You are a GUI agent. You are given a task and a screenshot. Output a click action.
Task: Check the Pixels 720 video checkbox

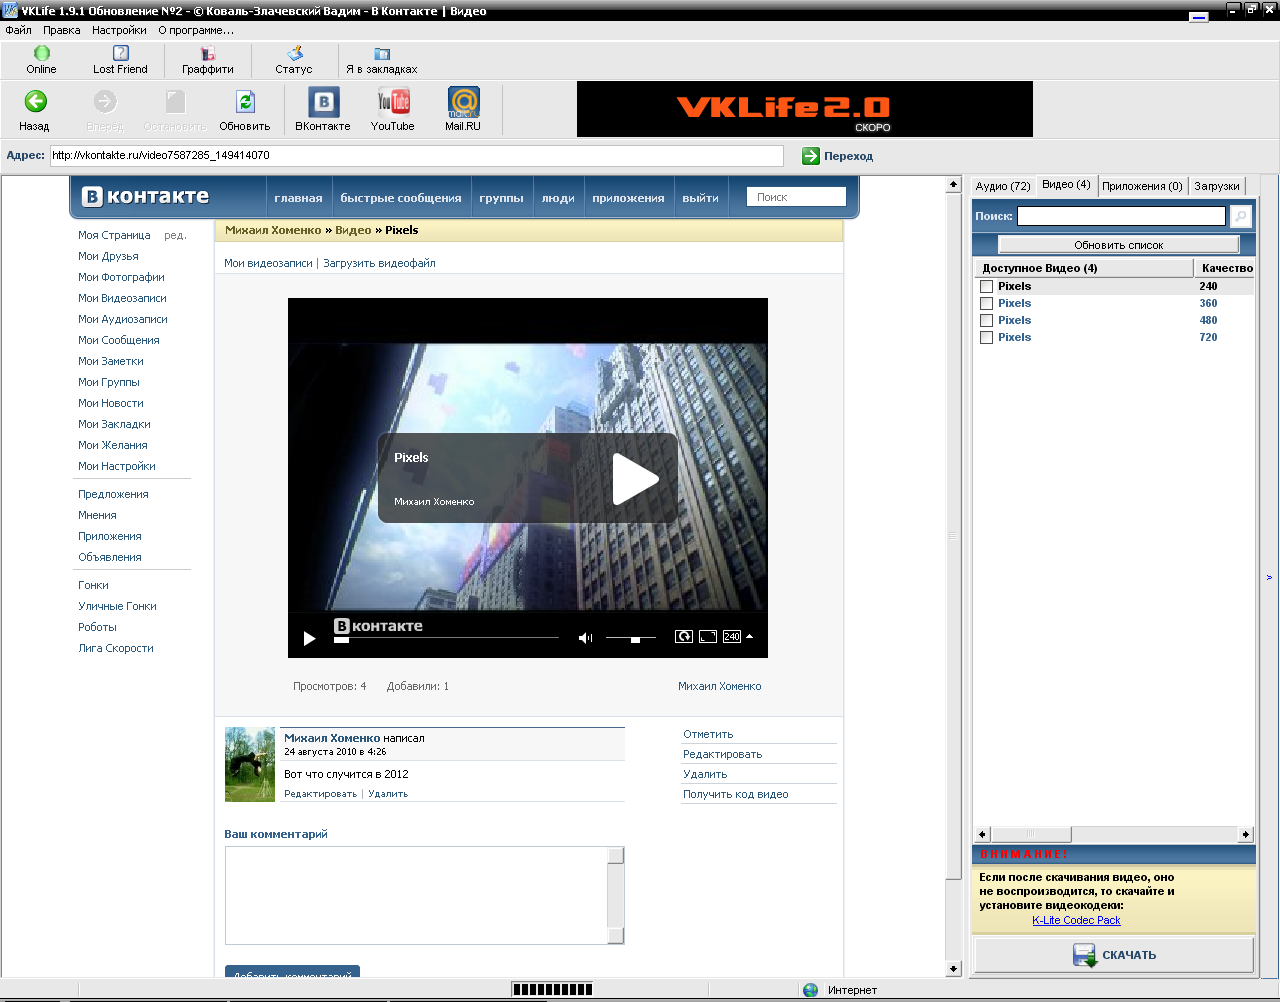pos(987,338)
